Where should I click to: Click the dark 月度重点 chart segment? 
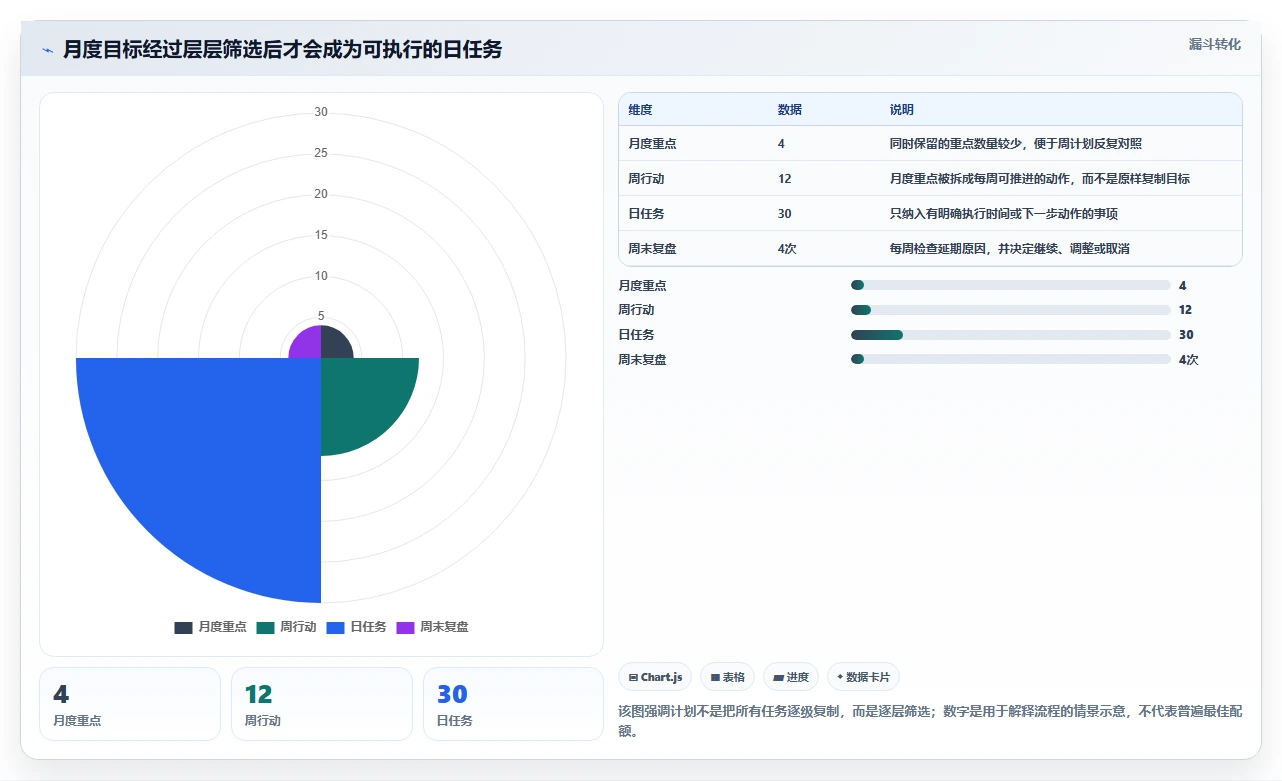[334, 345]
